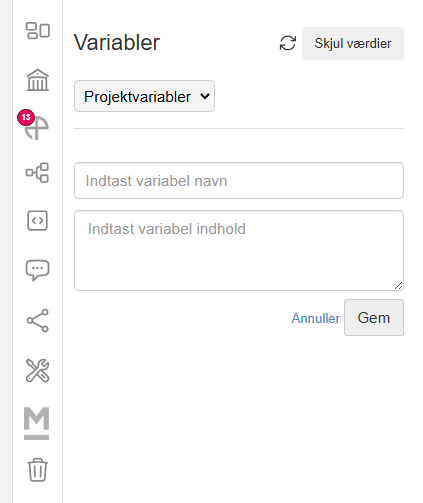Open the hierarchy tree diagram icon

pyautogui.click(x=37, y=172)
